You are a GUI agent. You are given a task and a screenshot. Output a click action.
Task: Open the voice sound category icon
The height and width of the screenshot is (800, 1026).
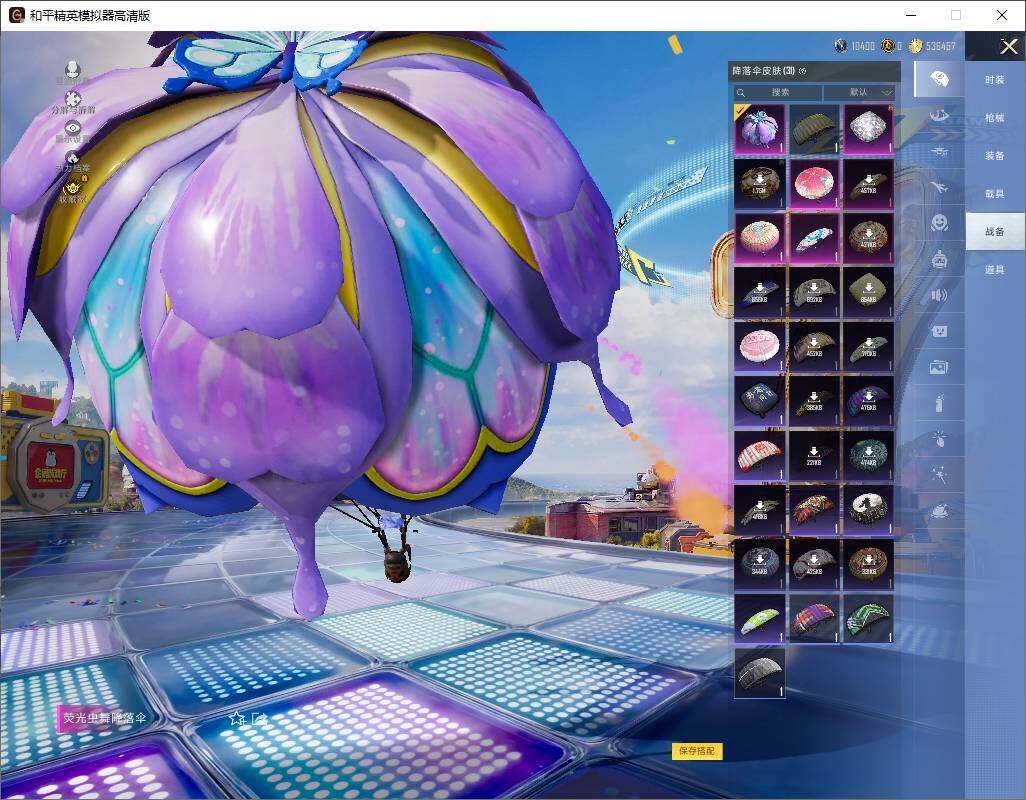(x=939, y=295)
